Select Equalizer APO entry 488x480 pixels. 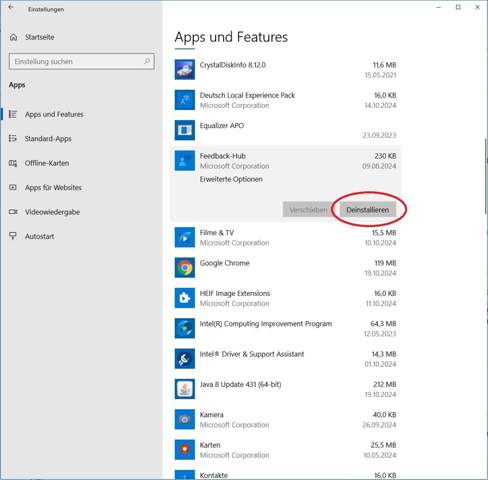(286, 130)
